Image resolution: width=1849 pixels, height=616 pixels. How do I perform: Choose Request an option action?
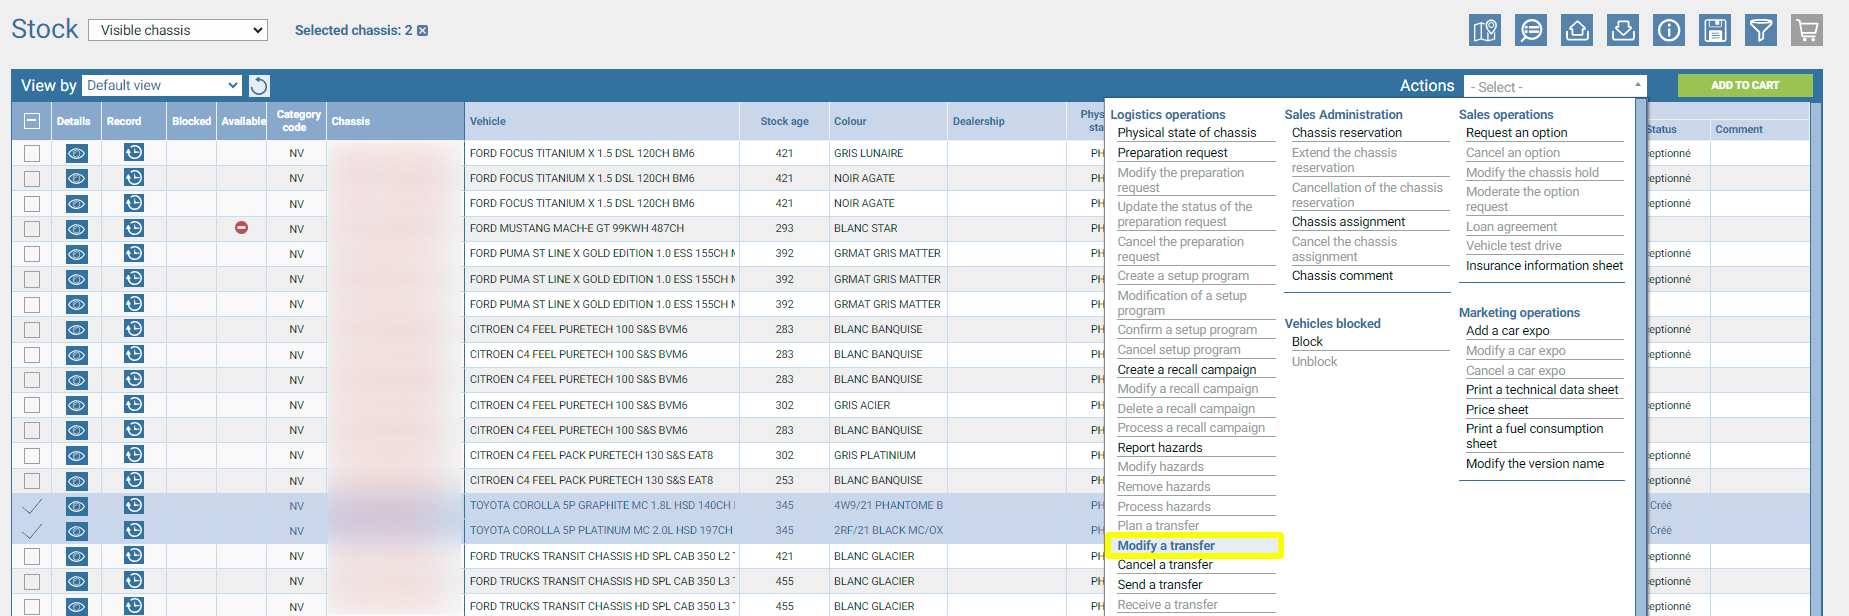point(1517,133)
